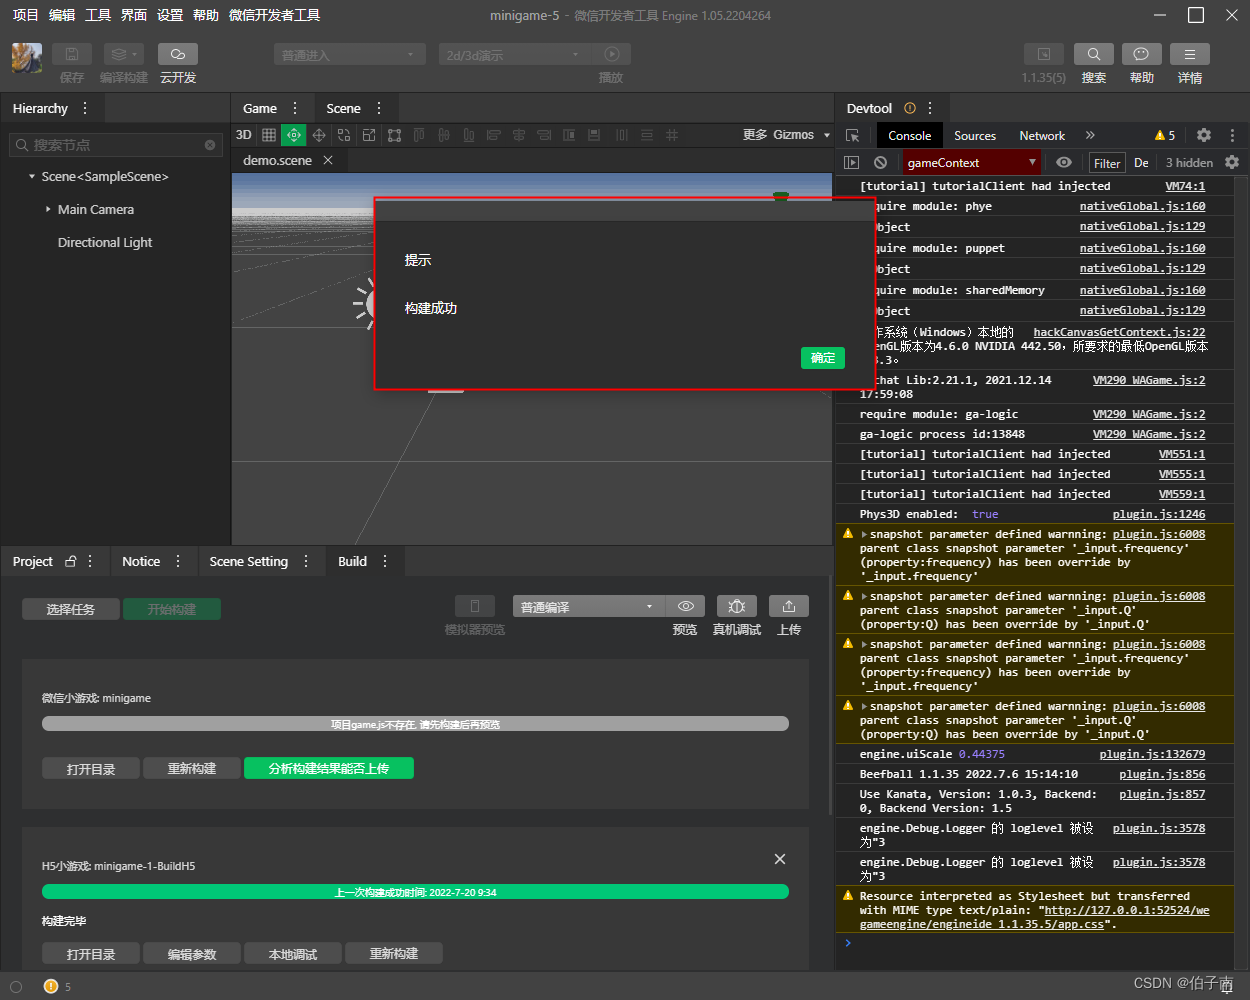
Task: Select Directional Light in the hierarchy
Action: tap(105, 242)
